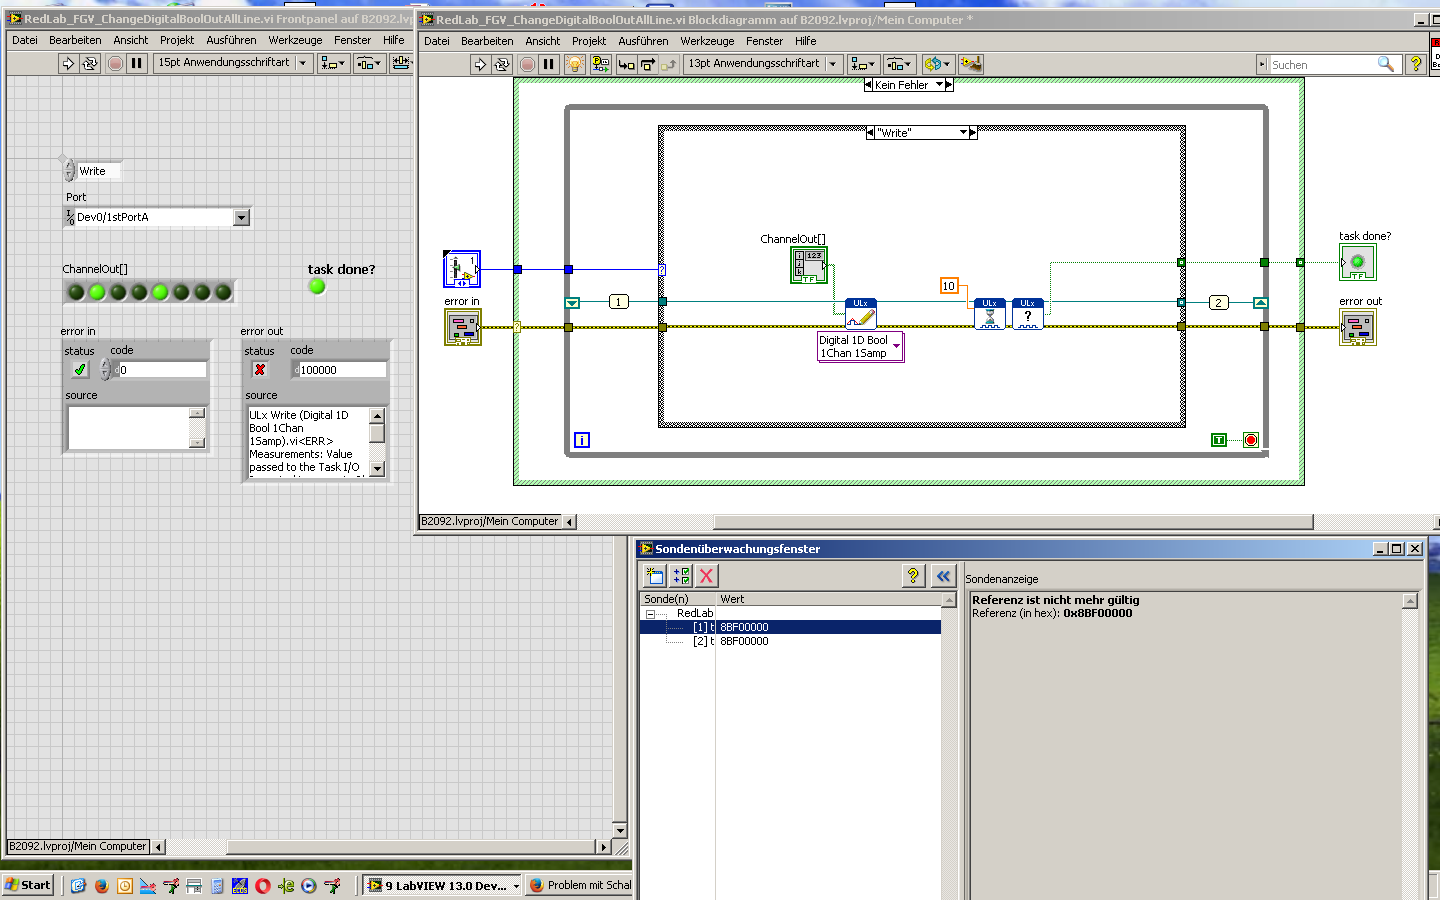Delete selected probe with red X icon
1440x900 pixels.
coord(706,575)
